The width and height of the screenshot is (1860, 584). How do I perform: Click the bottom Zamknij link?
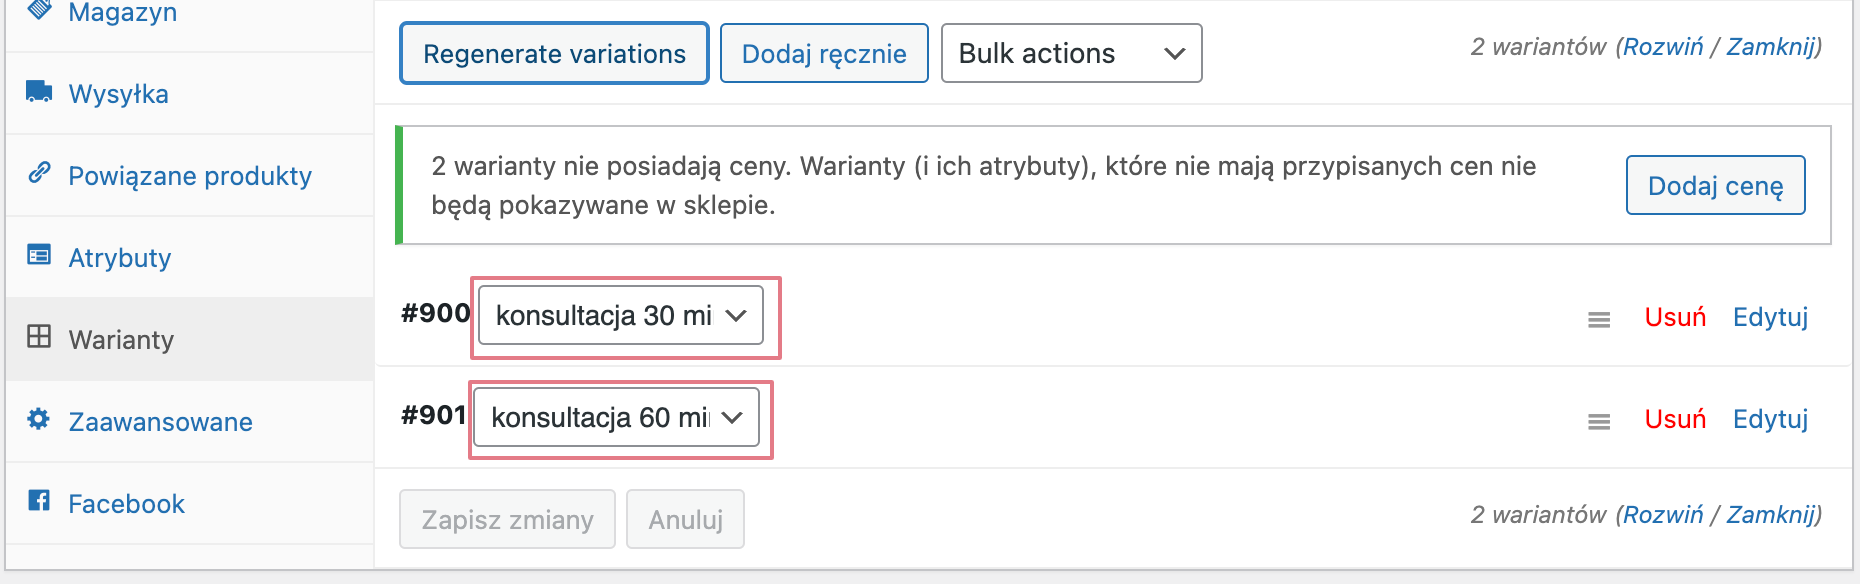pyautogui.click(x=1771, y=515)
